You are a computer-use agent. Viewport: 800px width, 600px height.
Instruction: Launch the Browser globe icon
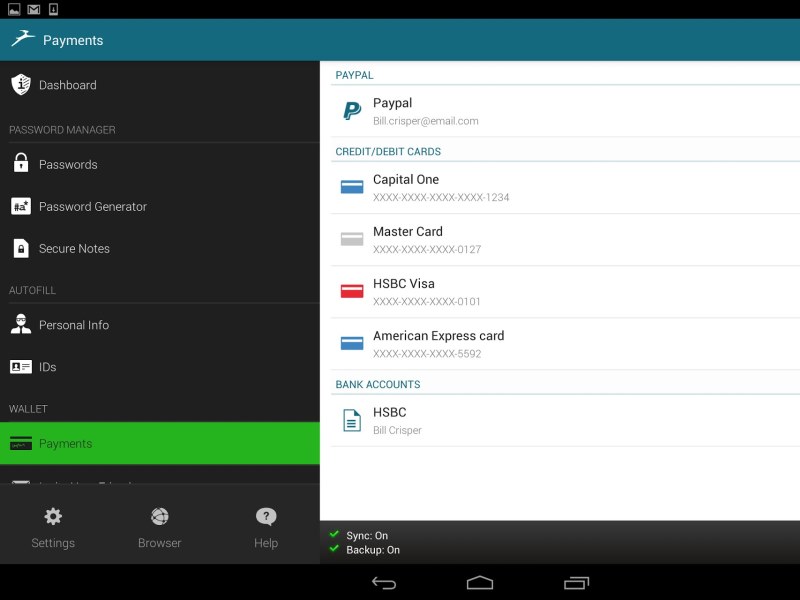click(160, 516)
